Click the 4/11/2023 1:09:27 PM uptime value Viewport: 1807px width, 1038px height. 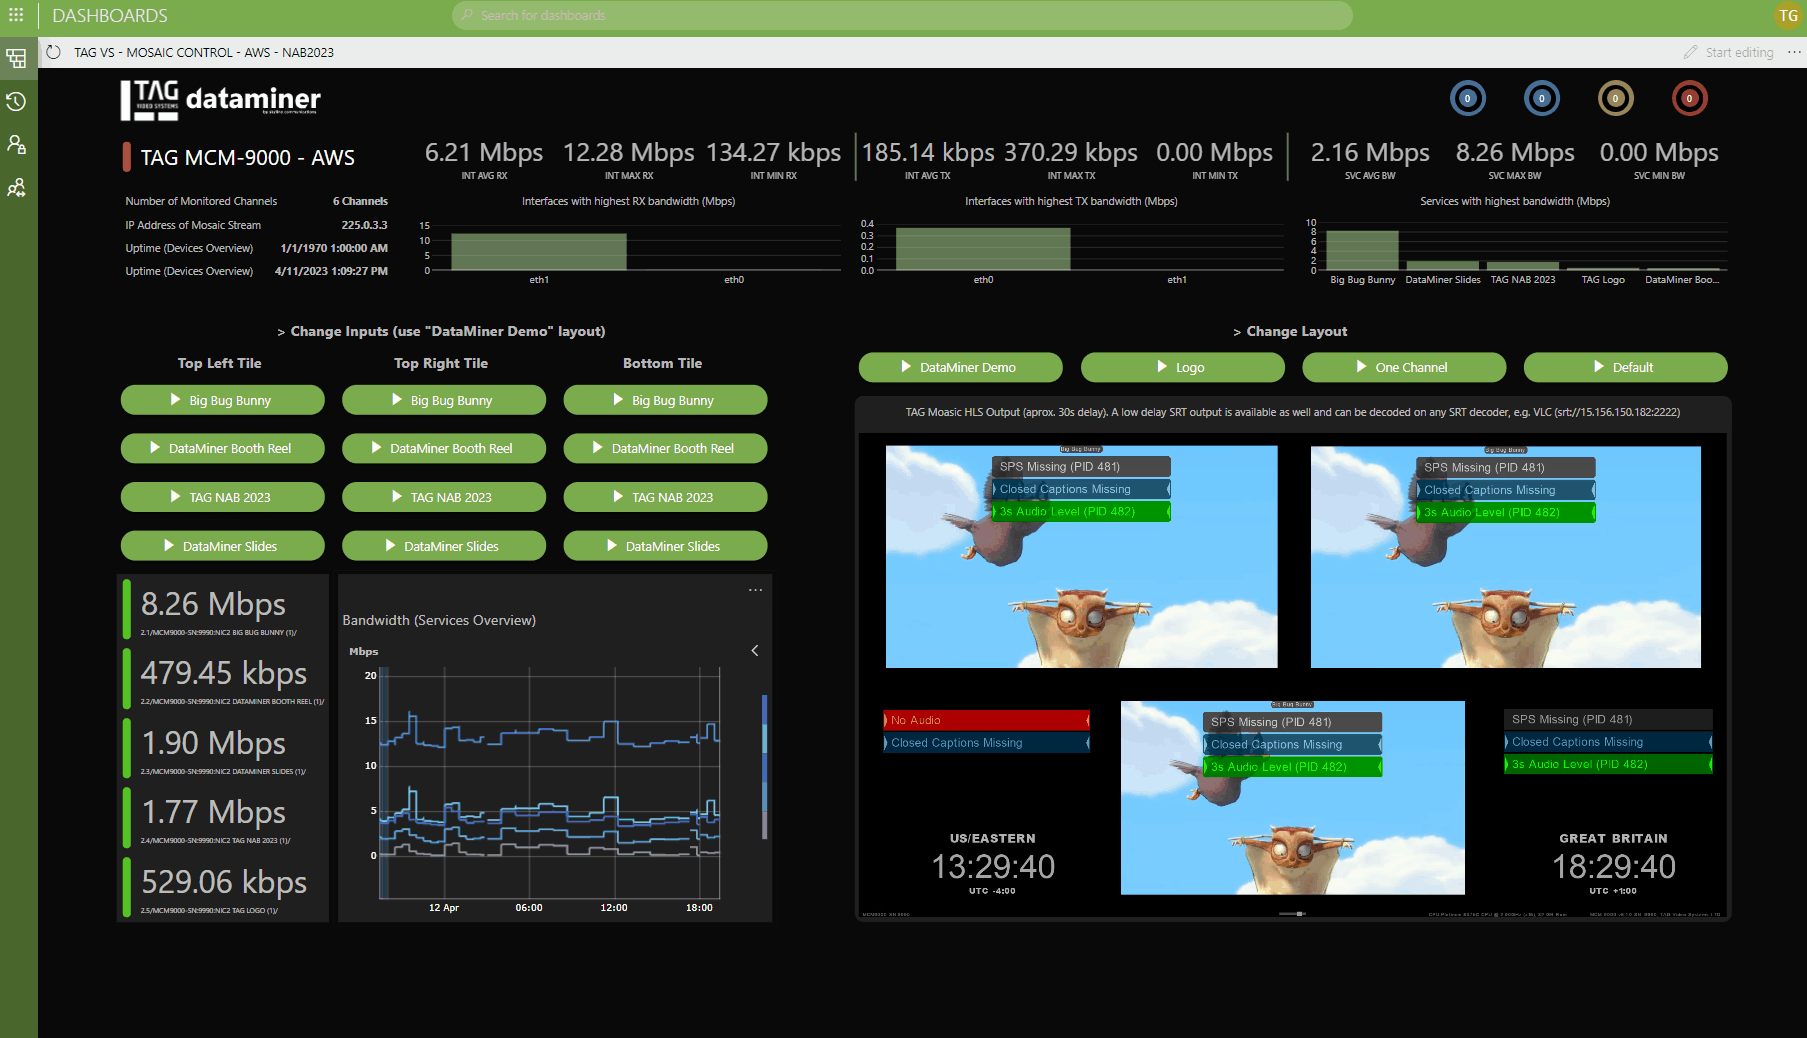pos(331,271)
